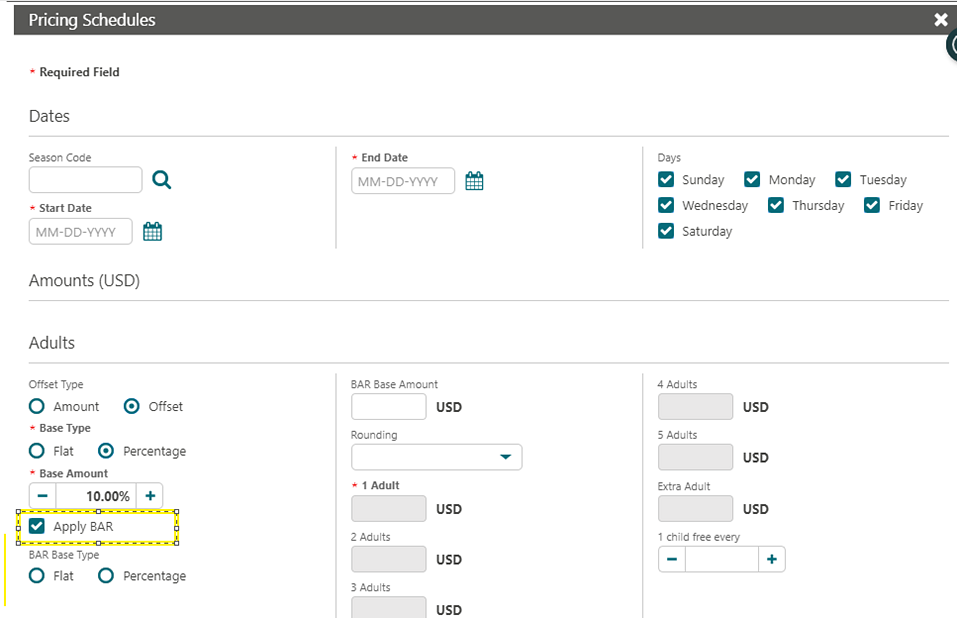Open the End Date calendar picker
This screenshot has height=618, width=957.
point(474,181)
